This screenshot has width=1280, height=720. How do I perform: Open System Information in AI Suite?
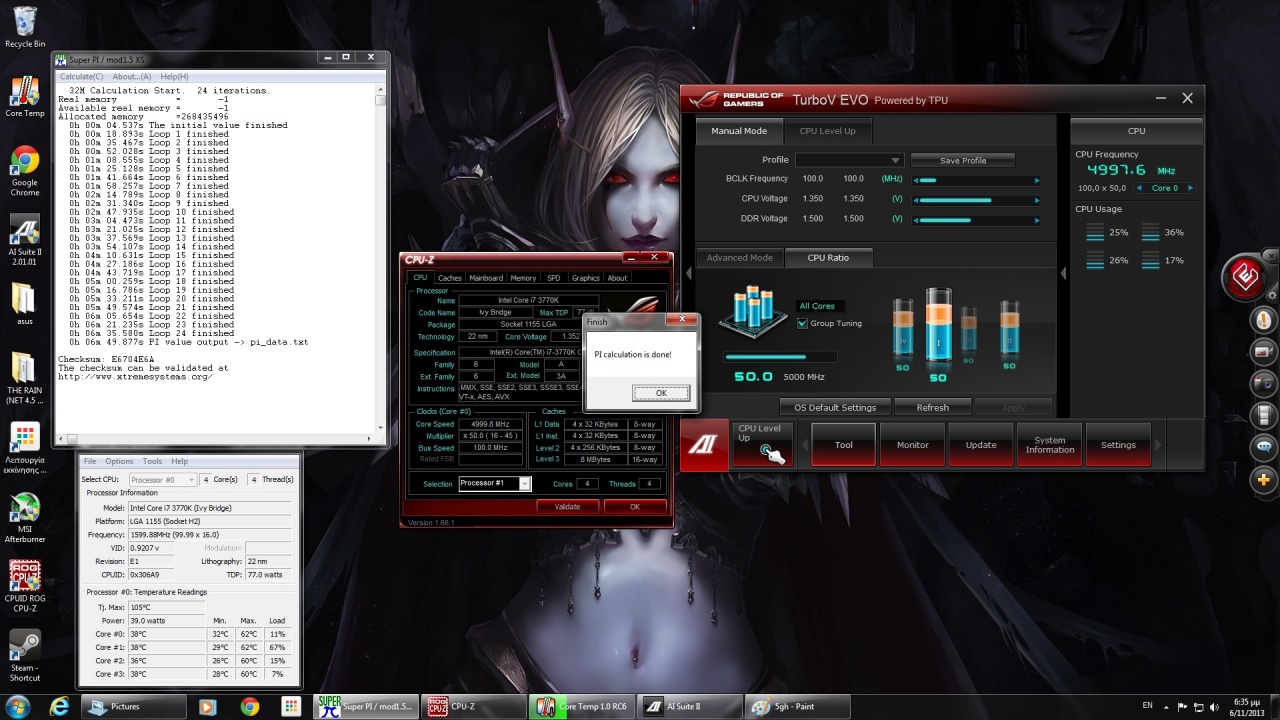pos(1050,445)
